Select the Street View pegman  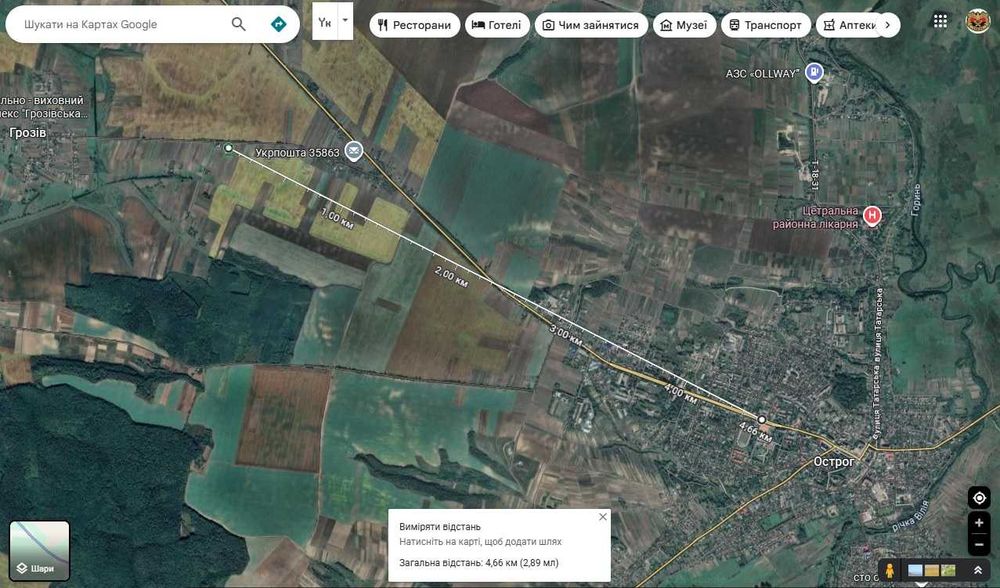pyautogui.click(x=889, y=570)
